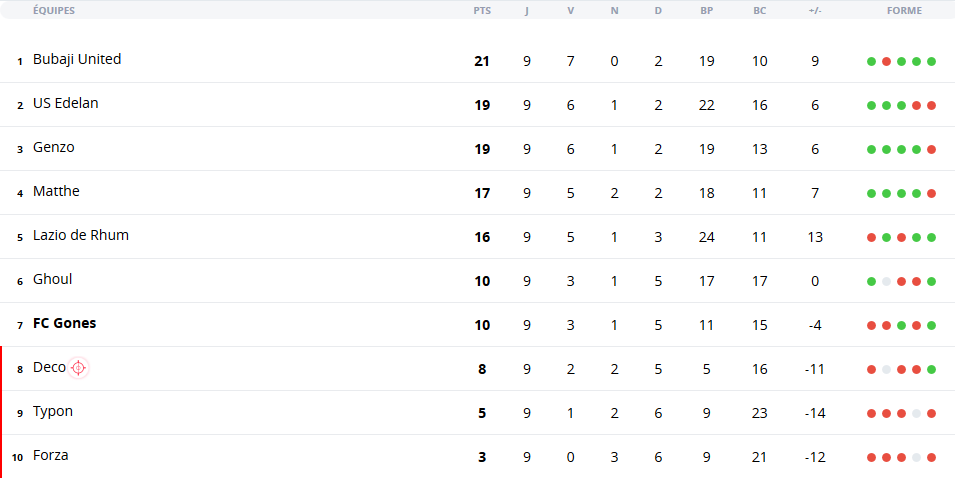Viewport: 955px width, 480px height.
Task: Click the last red dot in Genzo's form
Action: (x=931, y=149)
